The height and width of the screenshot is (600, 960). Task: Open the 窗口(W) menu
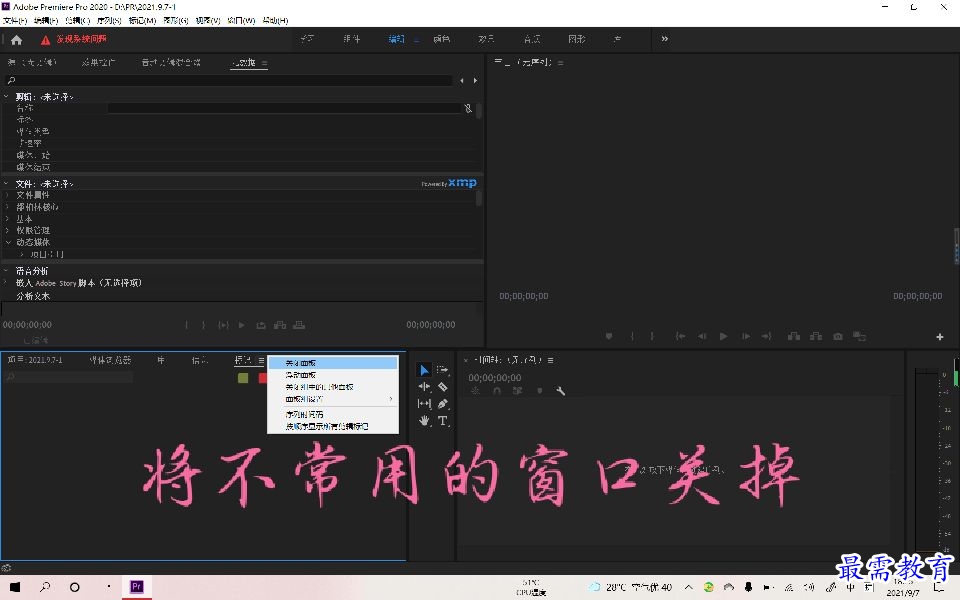pos(241,20)
